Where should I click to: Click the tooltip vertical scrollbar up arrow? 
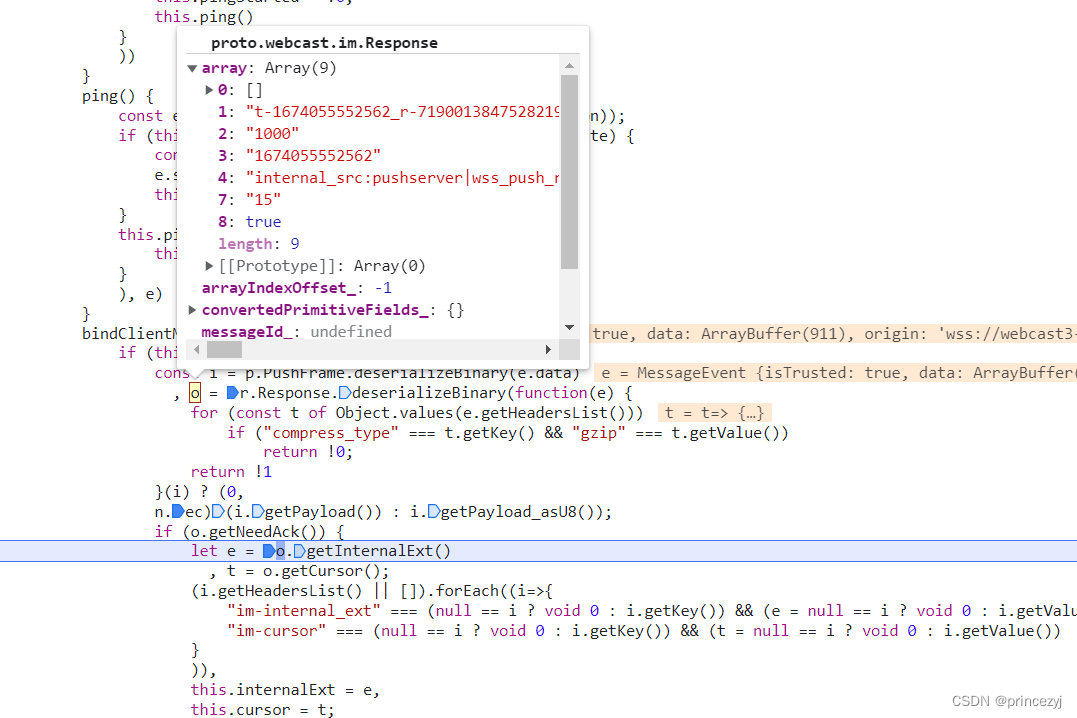tap(569, 66)
